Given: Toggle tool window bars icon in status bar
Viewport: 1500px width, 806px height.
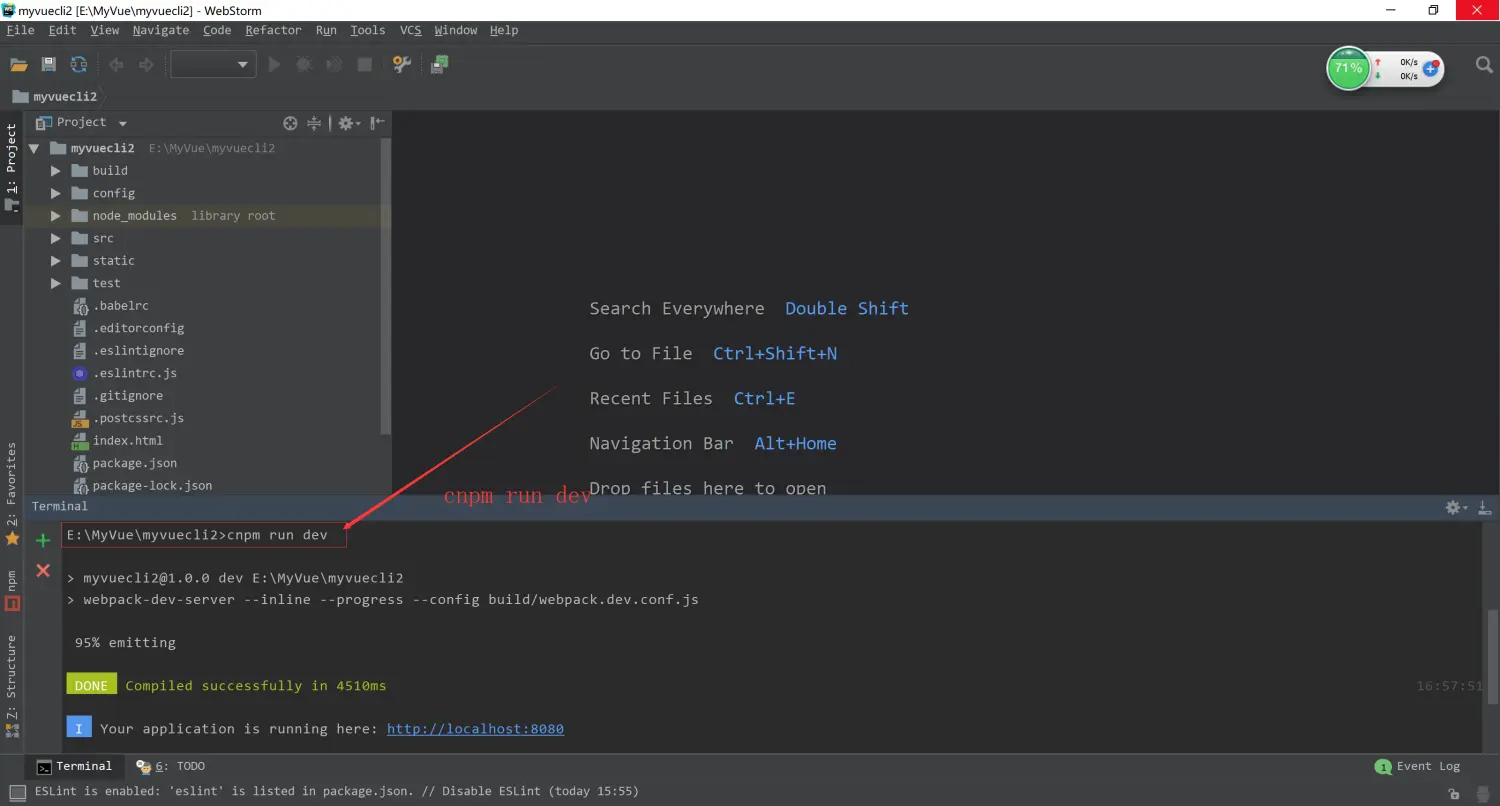Looking at the screenshot, I should pyautogui.click(x=17, y=791).
